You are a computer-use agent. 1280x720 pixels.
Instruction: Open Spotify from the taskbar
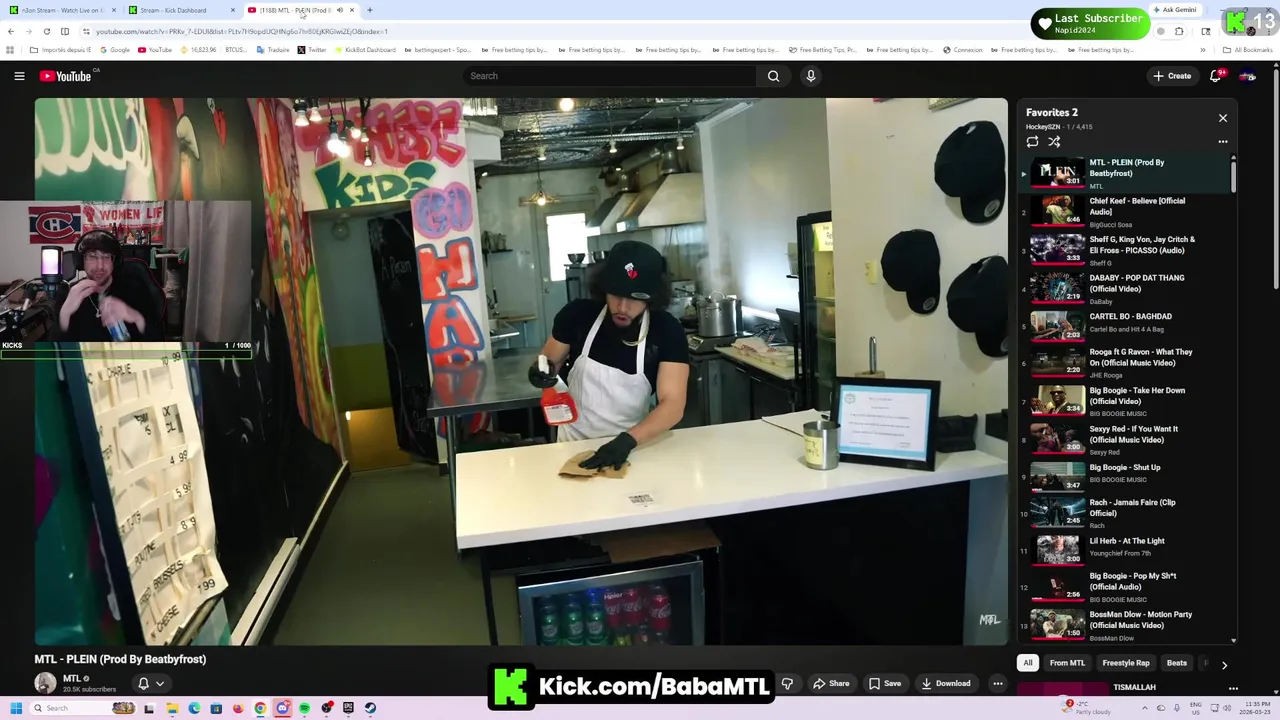pos(304,708)
